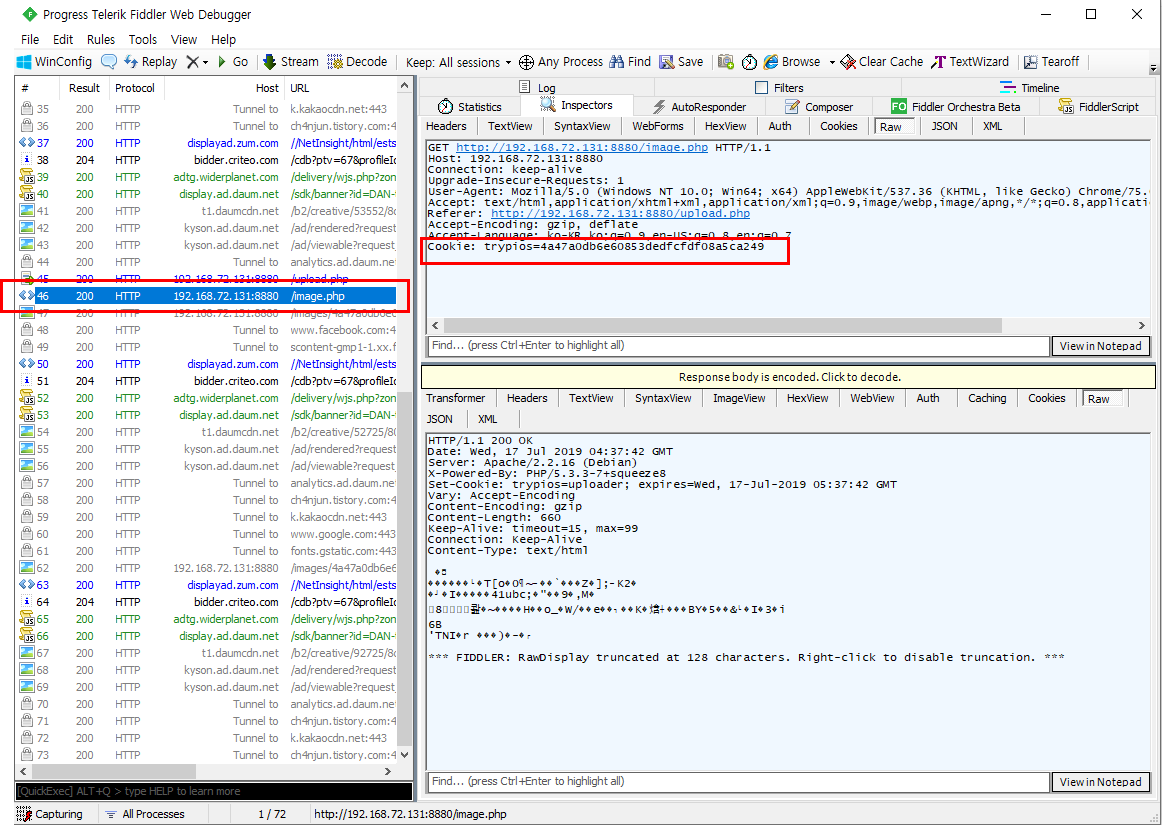
Task: Click request pane View in Notepad
Action: (x=1100, y=345)
